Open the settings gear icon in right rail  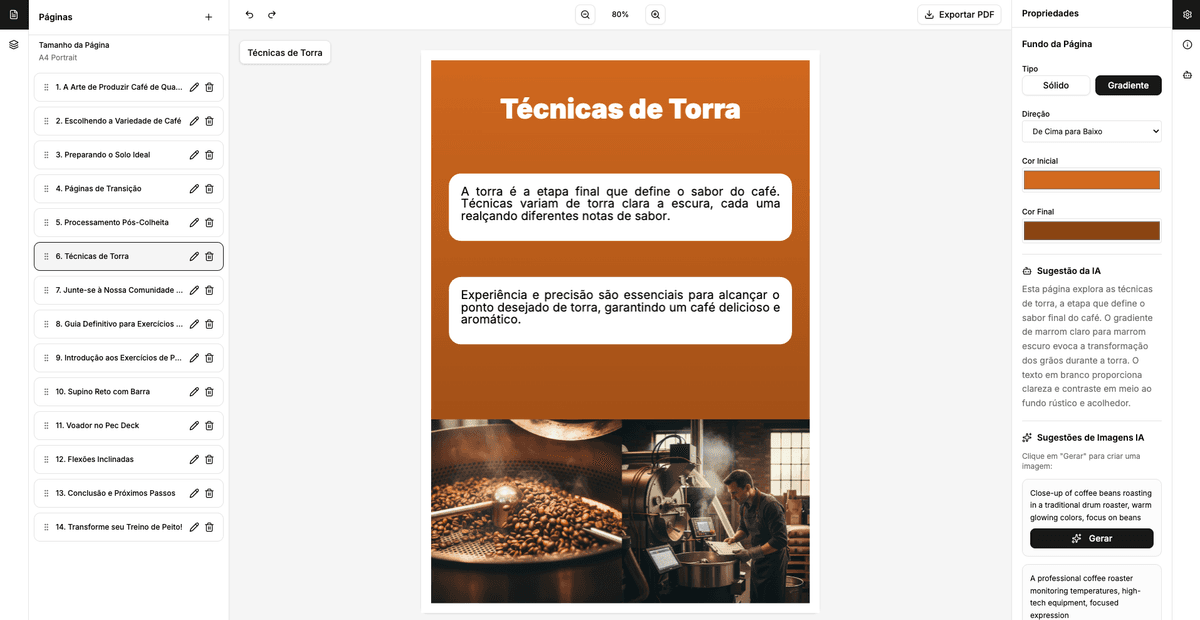1187,14
